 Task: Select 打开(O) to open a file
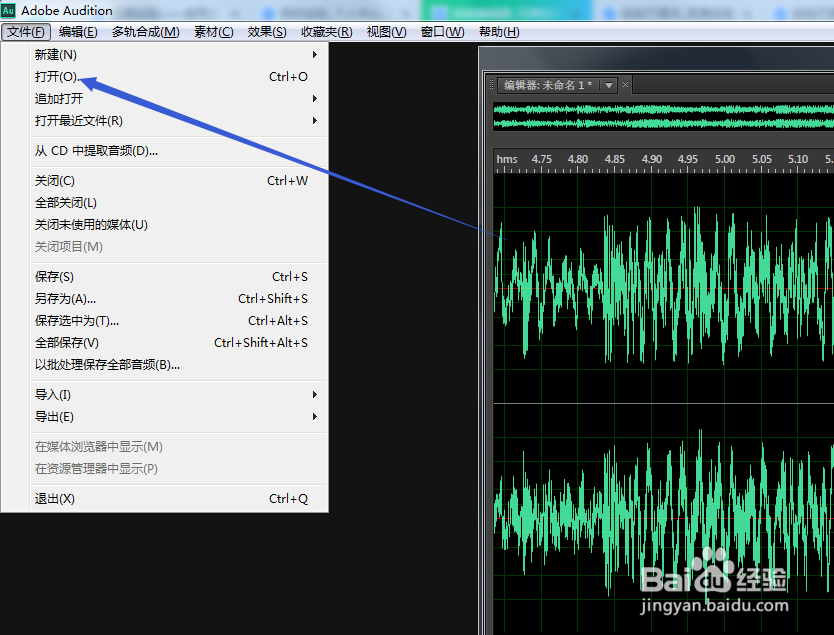click(x=55, y=77)
